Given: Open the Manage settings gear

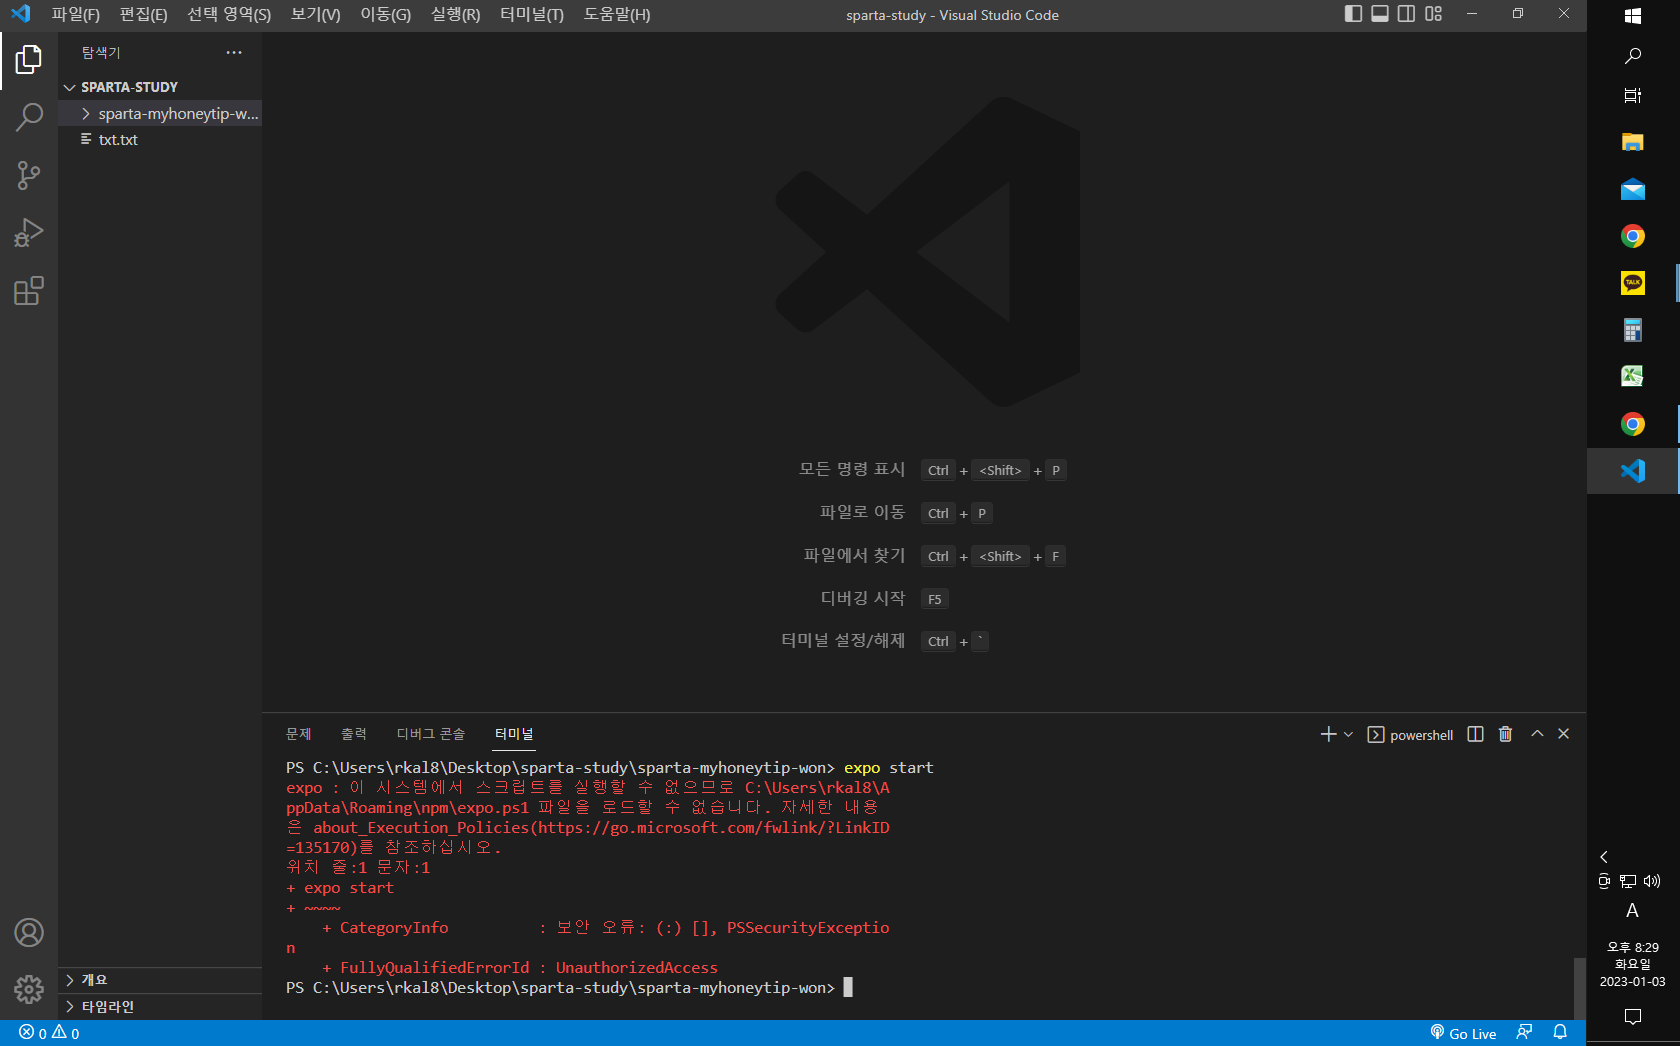Looking at the screenshot, I should (x=29, y=989).
